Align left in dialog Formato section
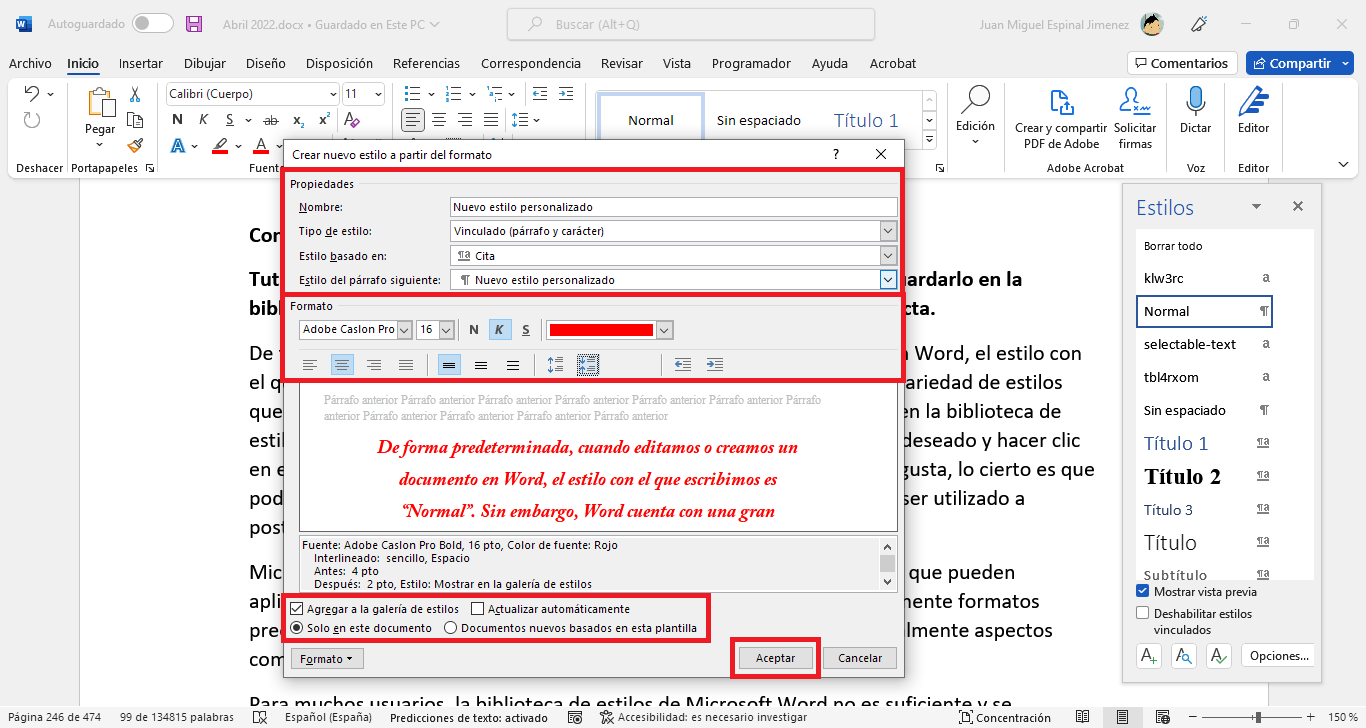The image size is (1366, 728). point(310,365)
